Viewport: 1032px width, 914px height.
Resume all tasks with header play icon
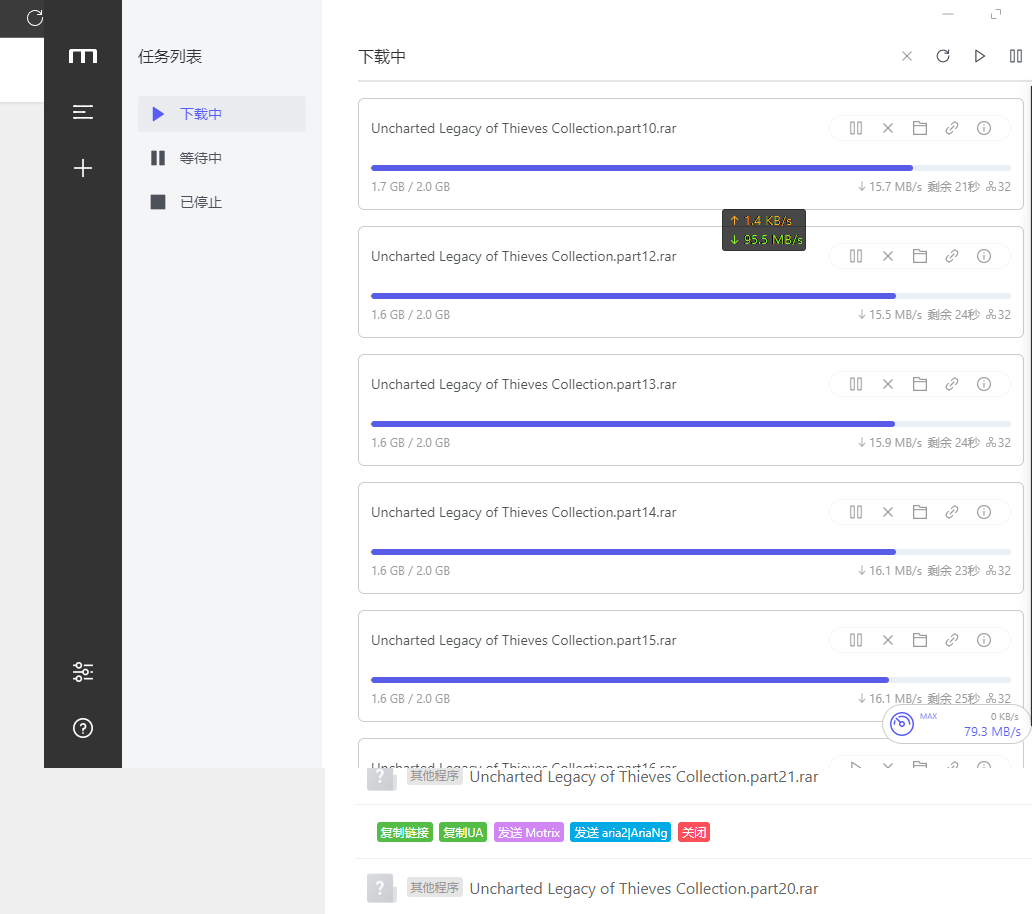click(979, 57)
